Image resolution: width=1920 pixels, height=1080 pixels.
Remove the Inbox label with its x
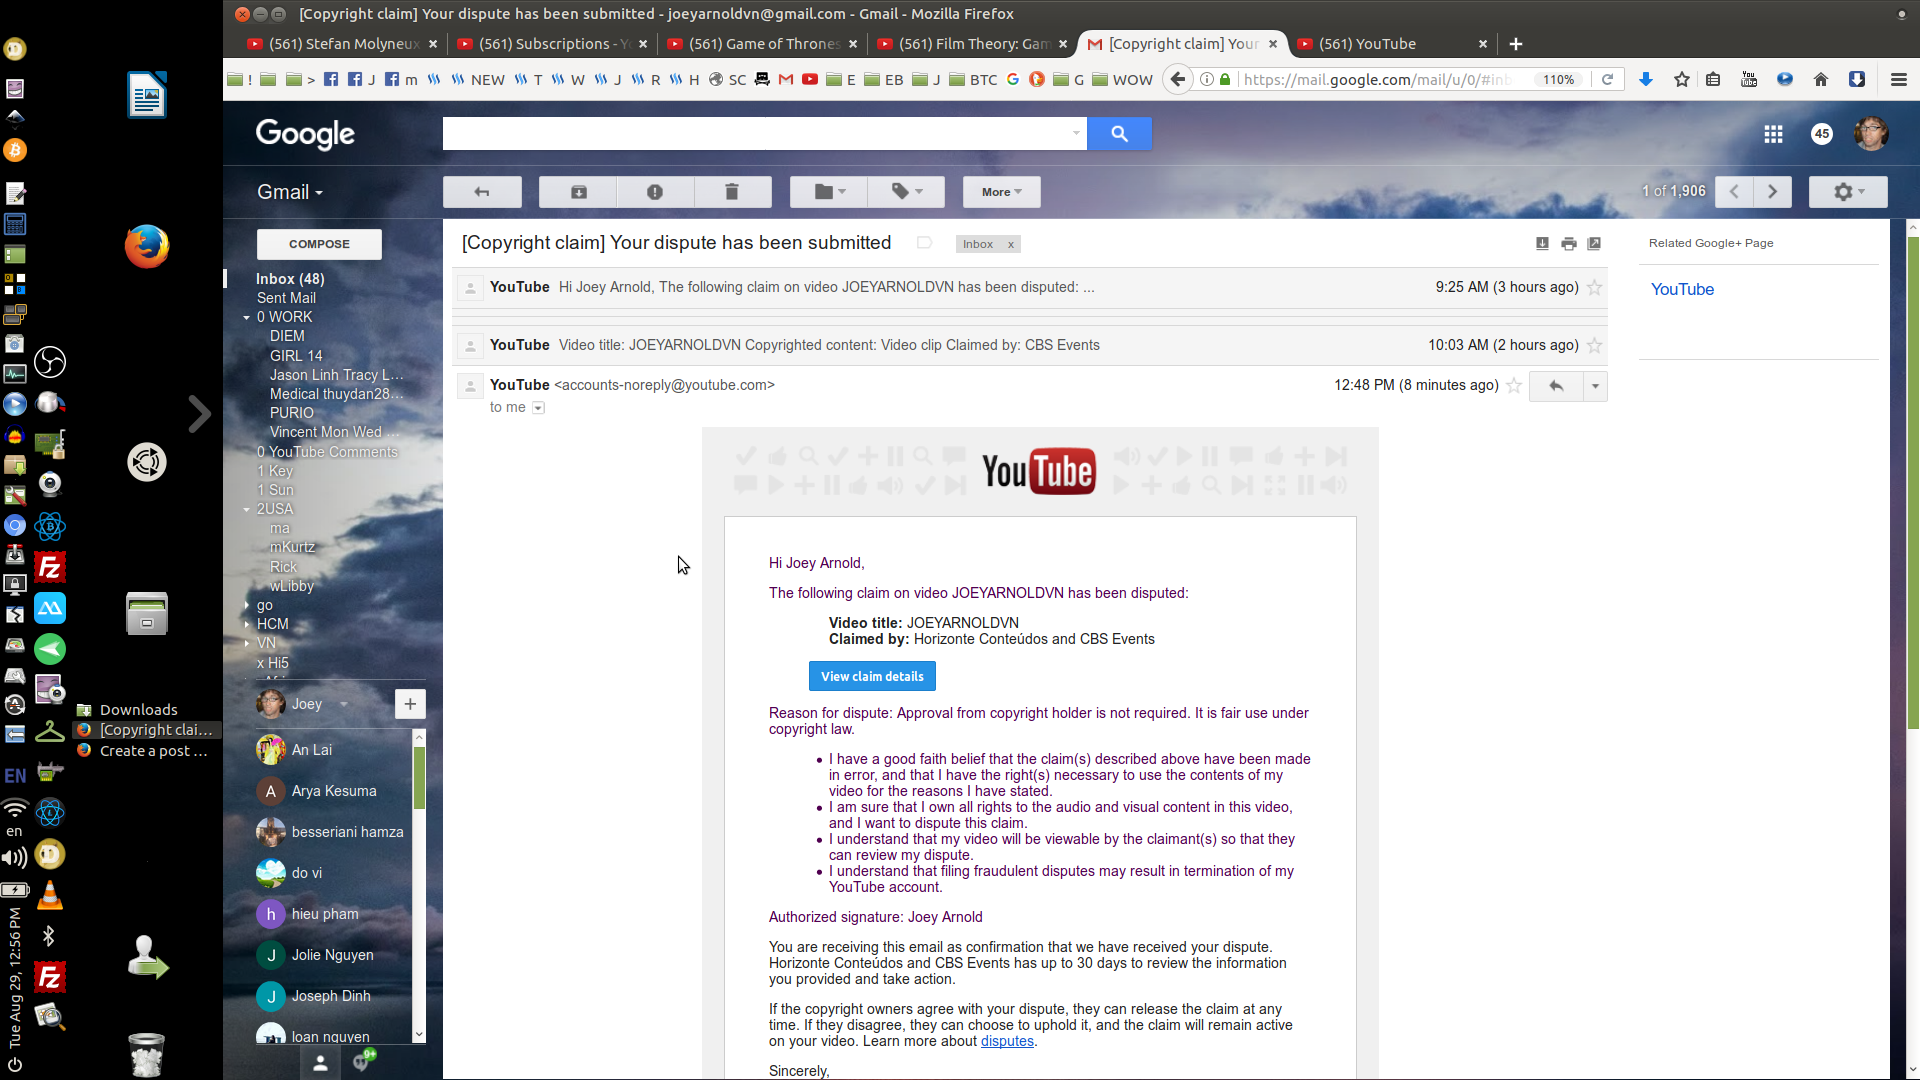click(1011, 244)
